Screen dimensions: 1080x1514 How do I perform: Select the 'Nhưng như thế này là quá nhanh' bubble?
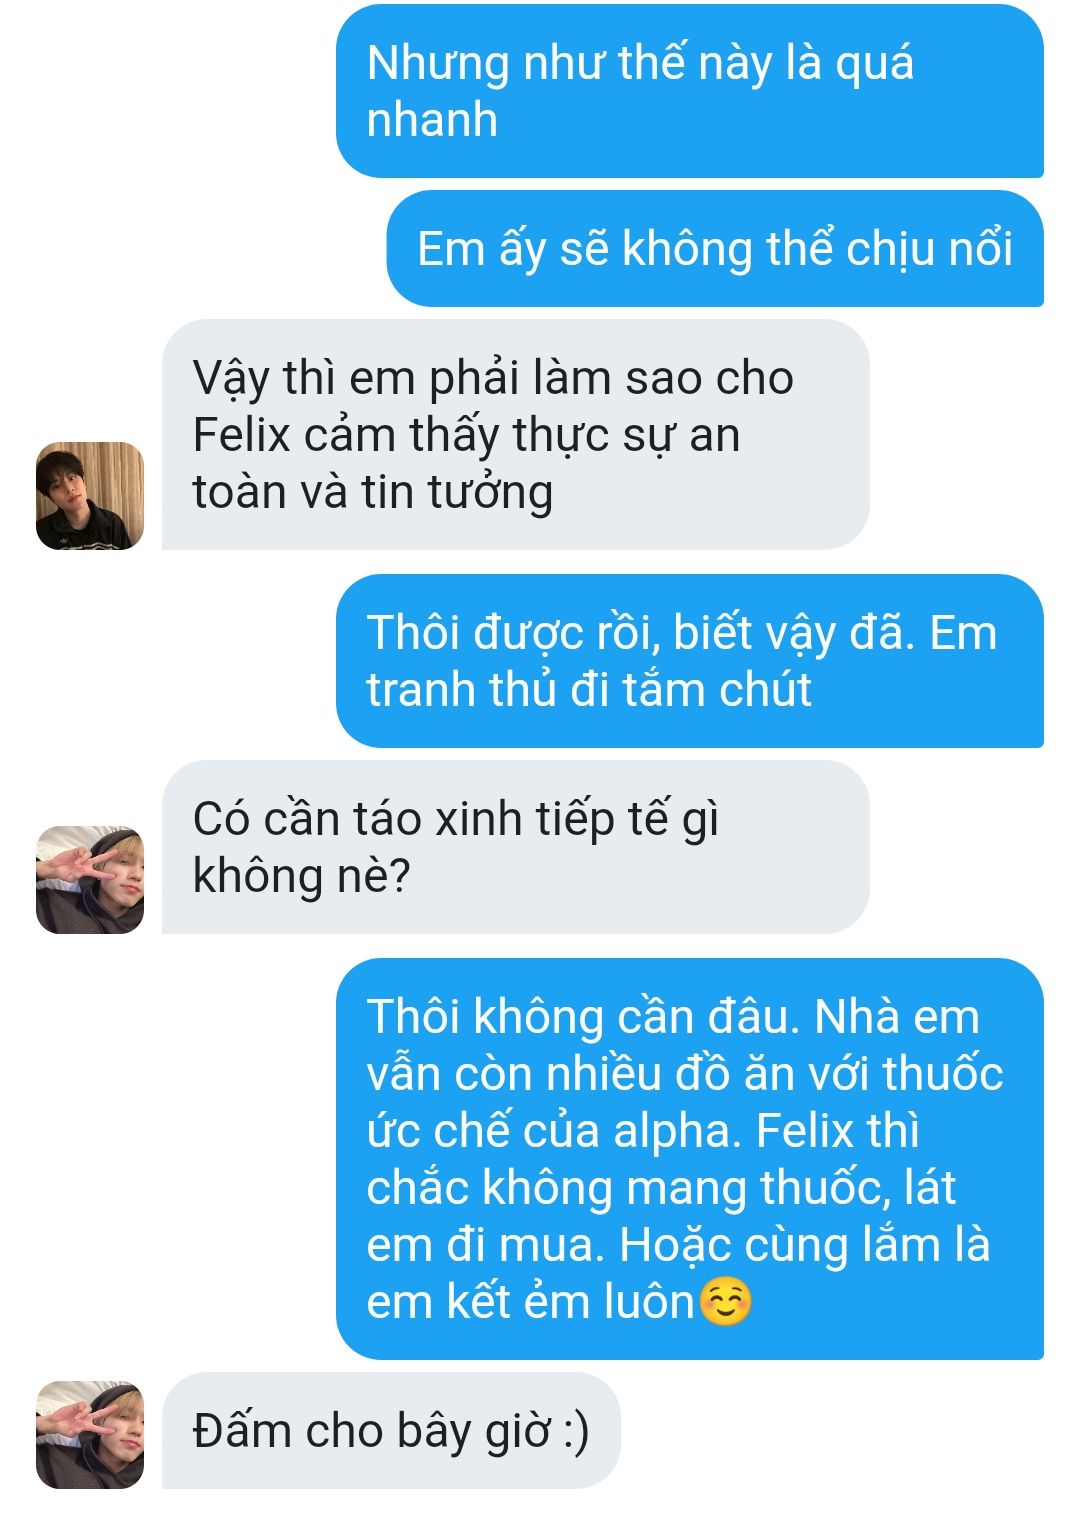tap(690, 91)
